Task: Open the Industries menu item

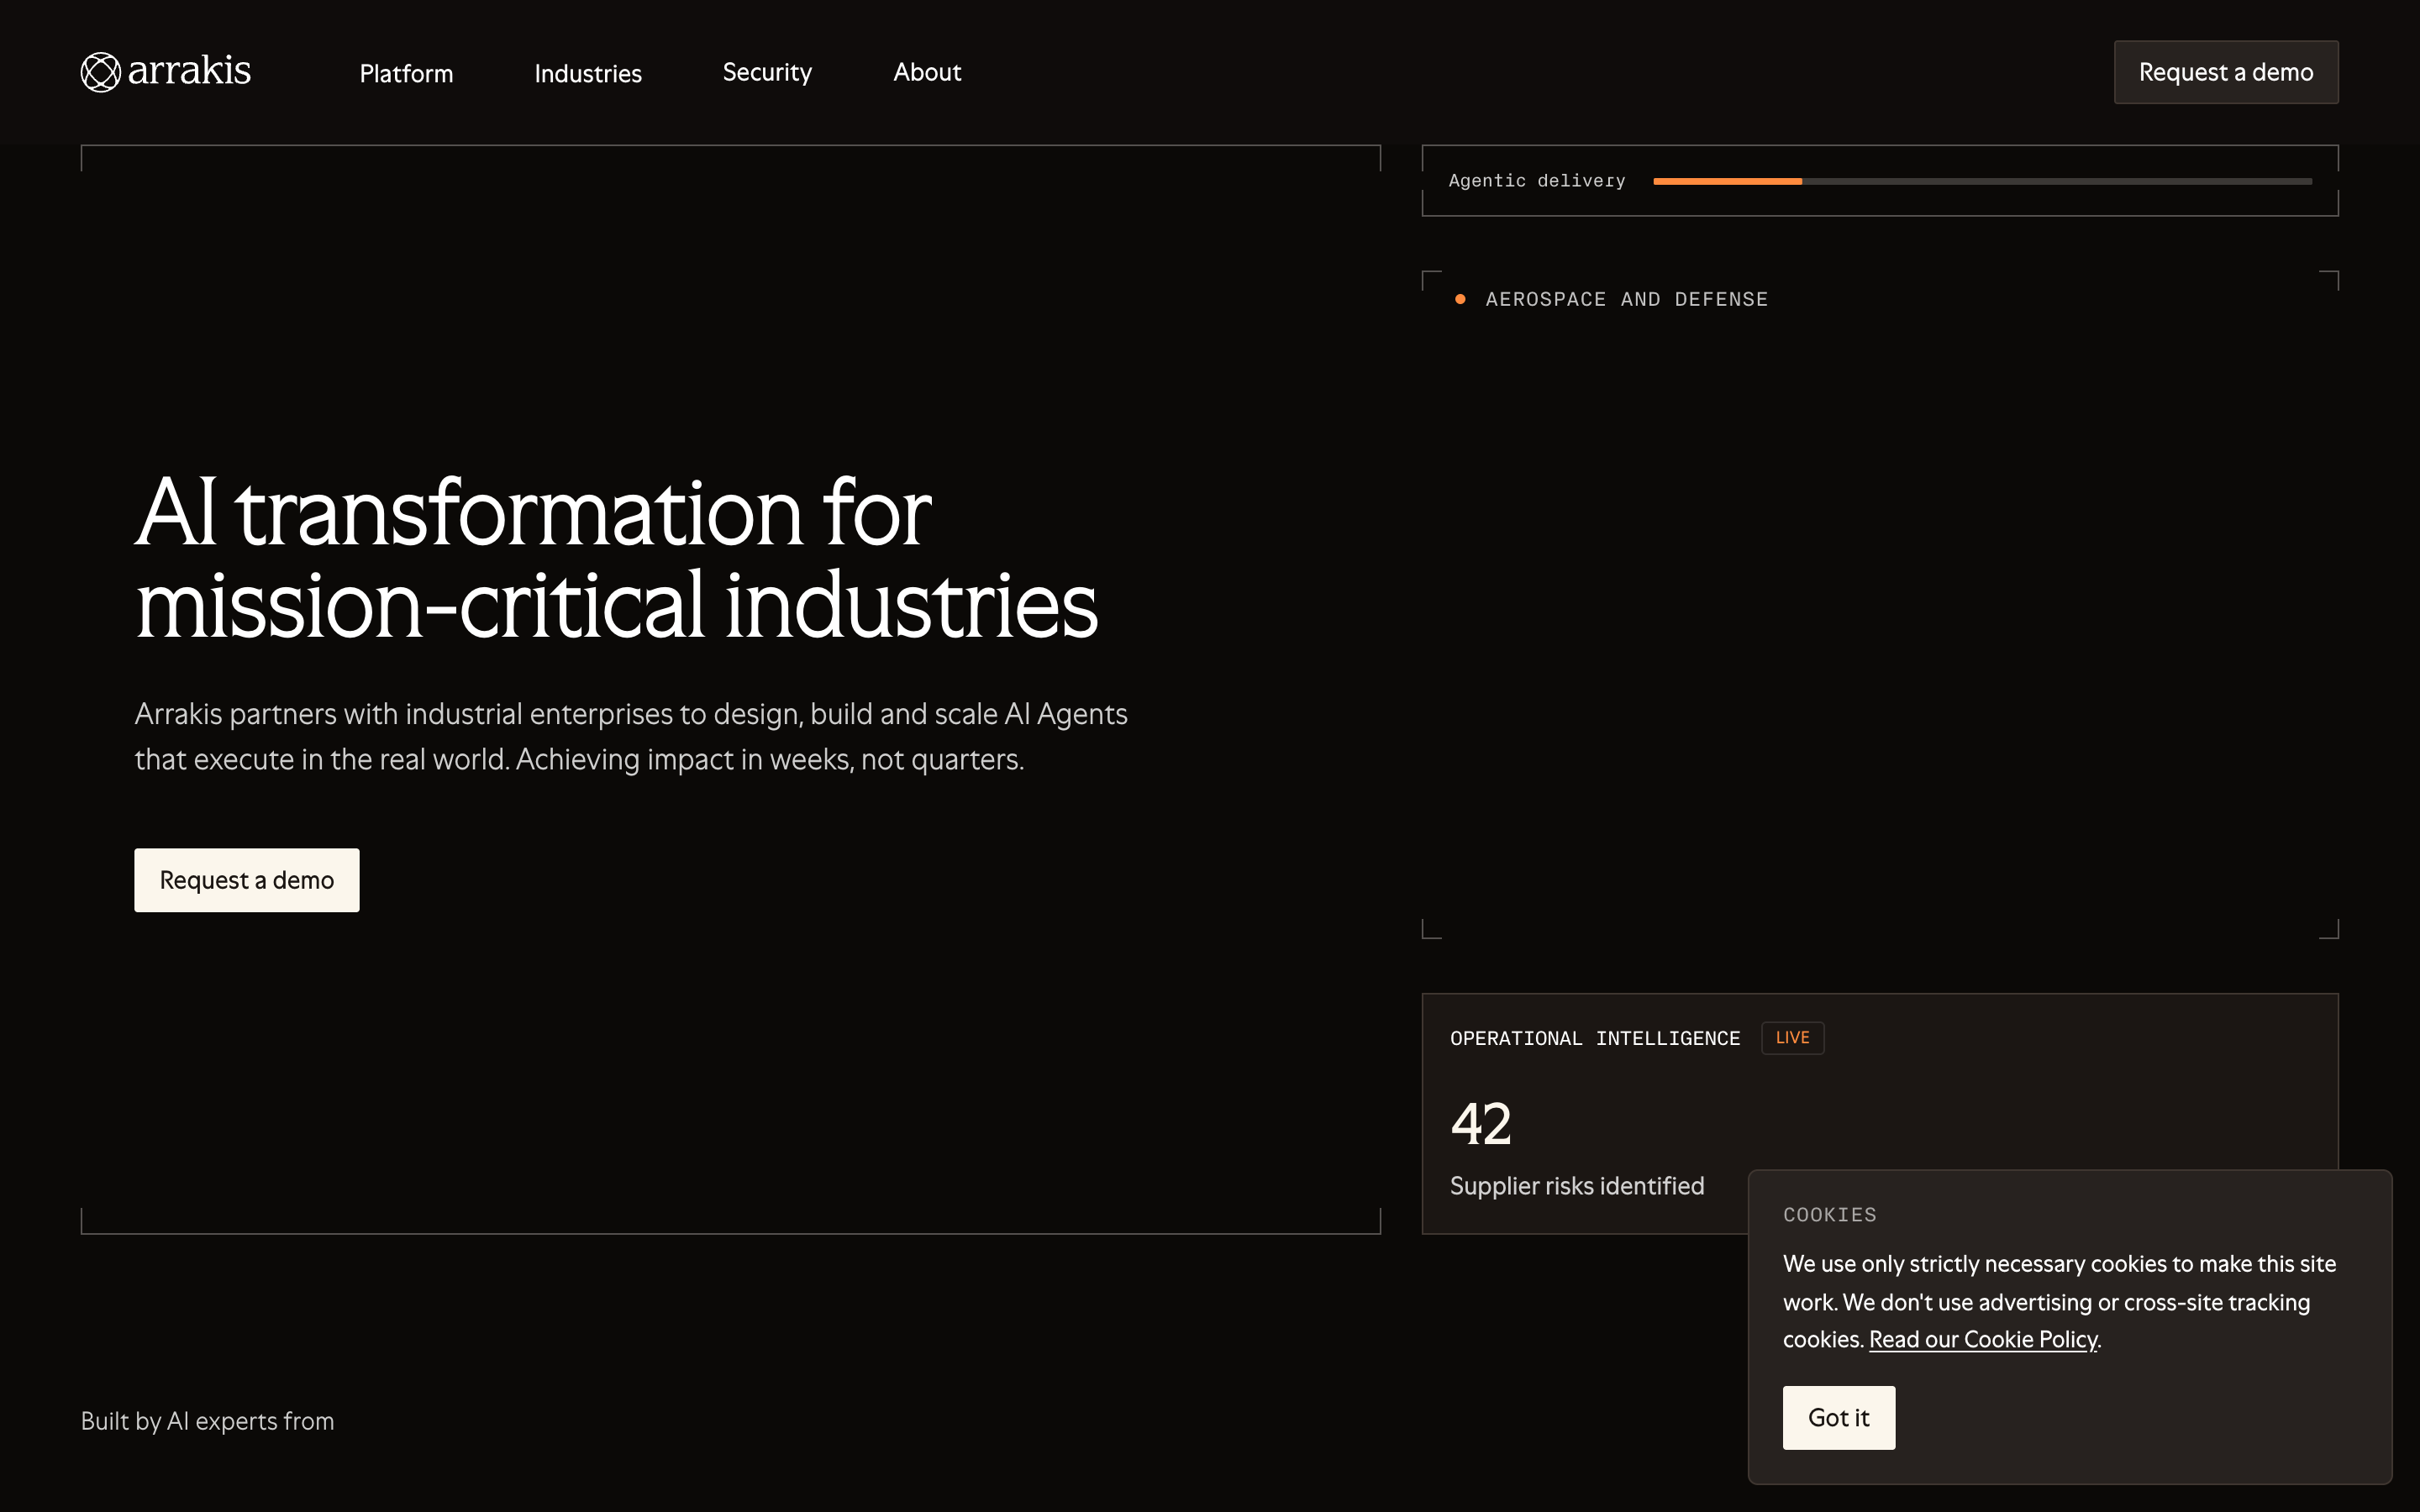Action: pyautogui.click(x=588, y=73)
